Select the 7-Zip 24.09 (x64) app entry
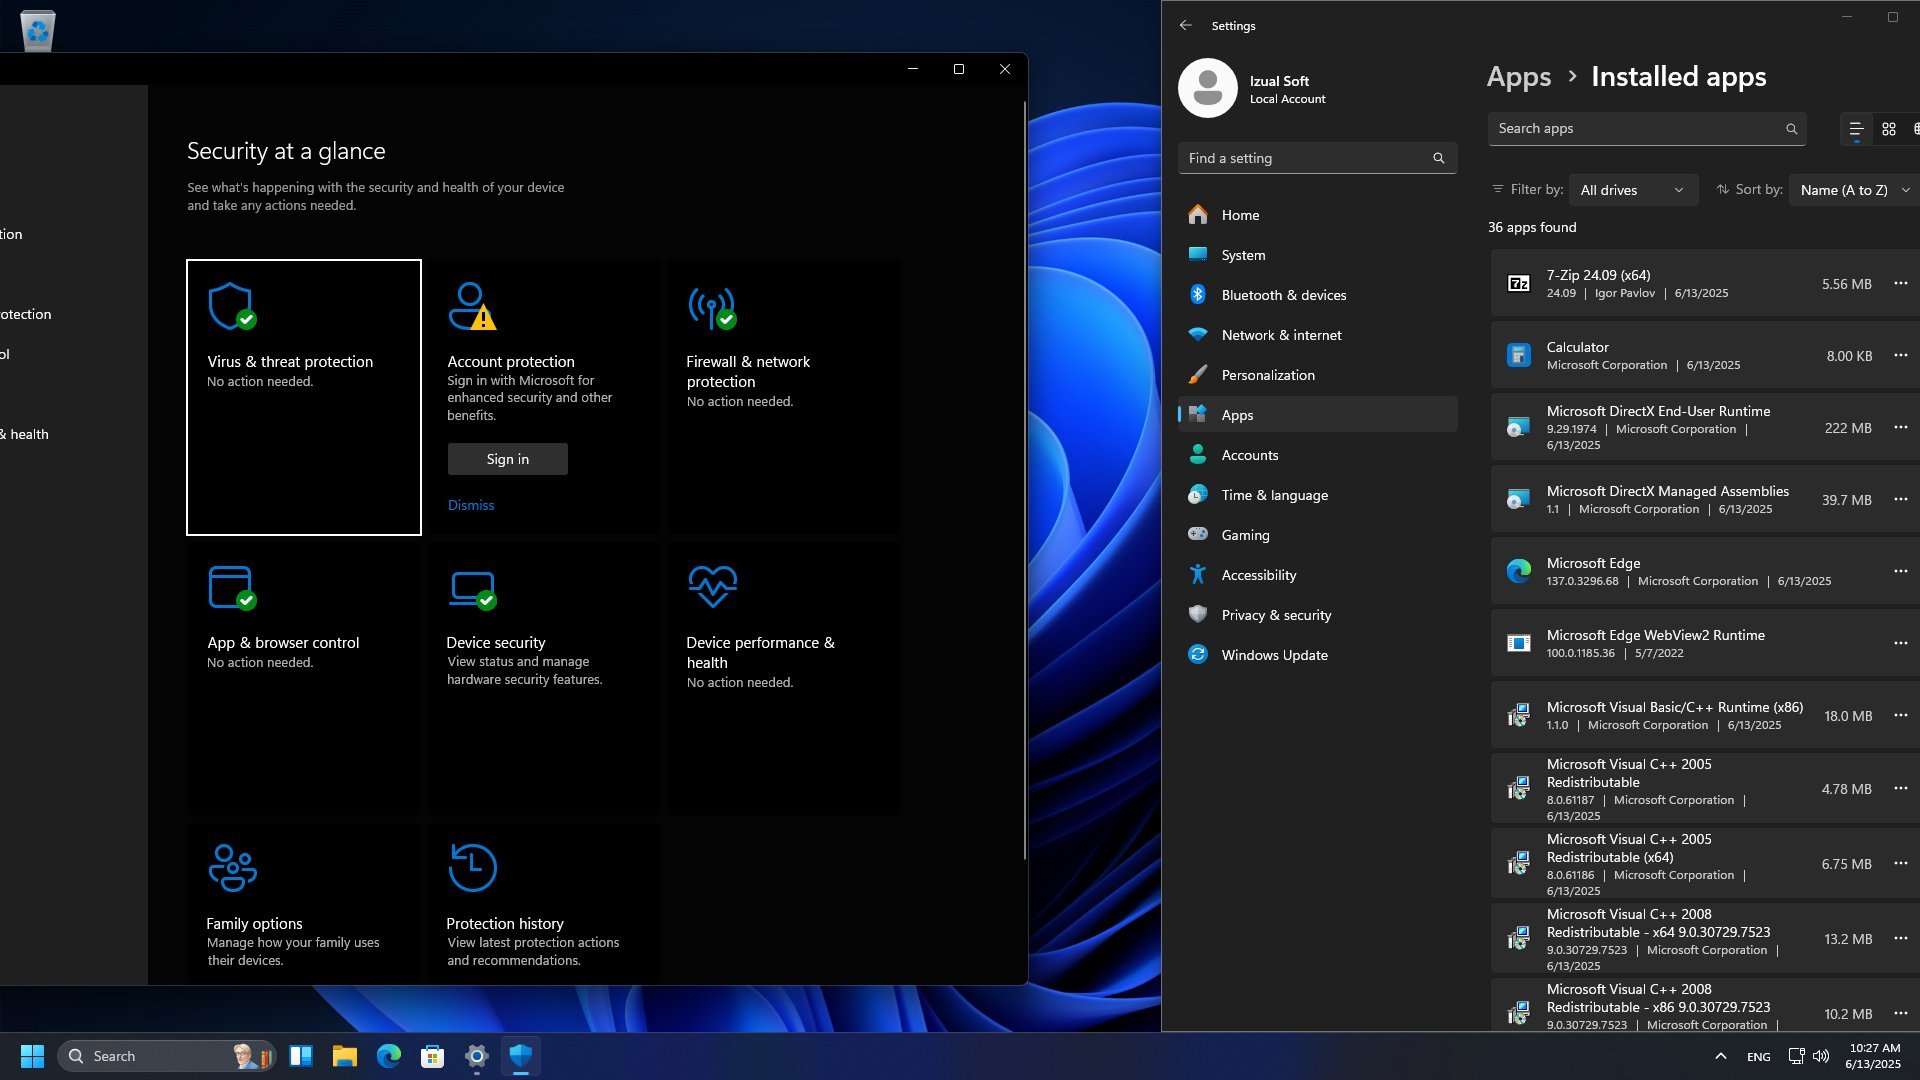The width and height of the screenshot is (1920, 1080). pyautogui.click(x=1704, y=284)
